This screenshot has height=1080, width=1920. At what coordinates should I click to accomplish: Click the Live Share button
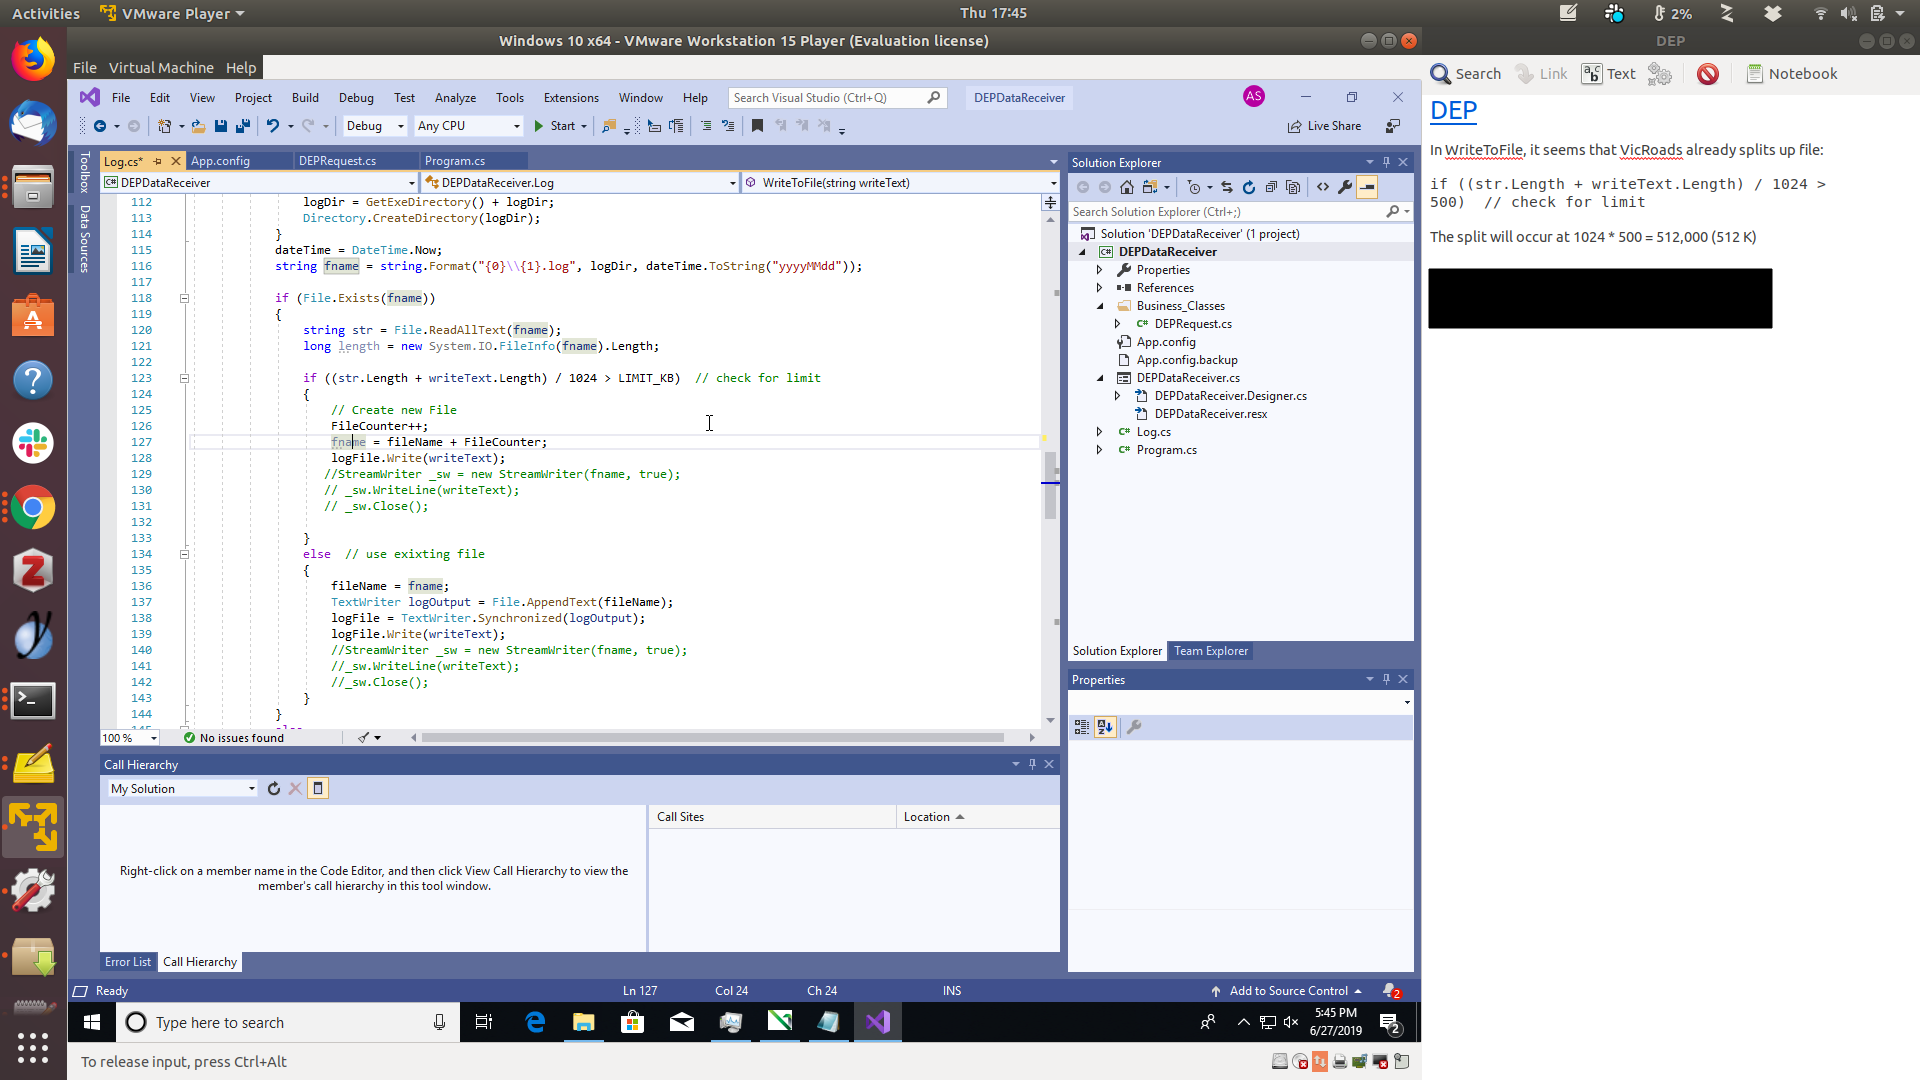click(1324, 126)
